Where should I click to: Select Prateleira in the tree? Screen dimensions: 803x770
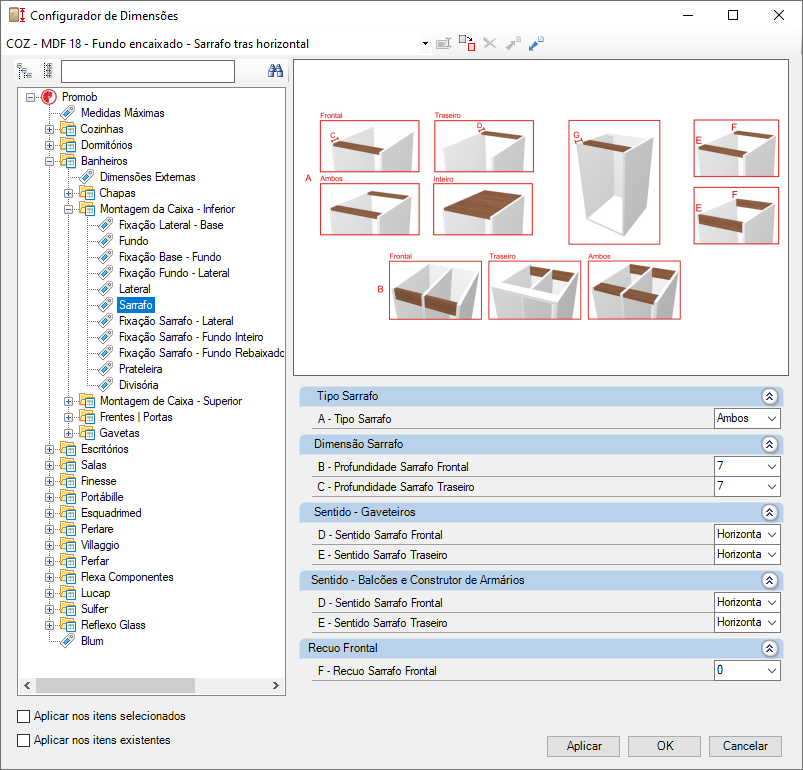click(x=140, y=369)
